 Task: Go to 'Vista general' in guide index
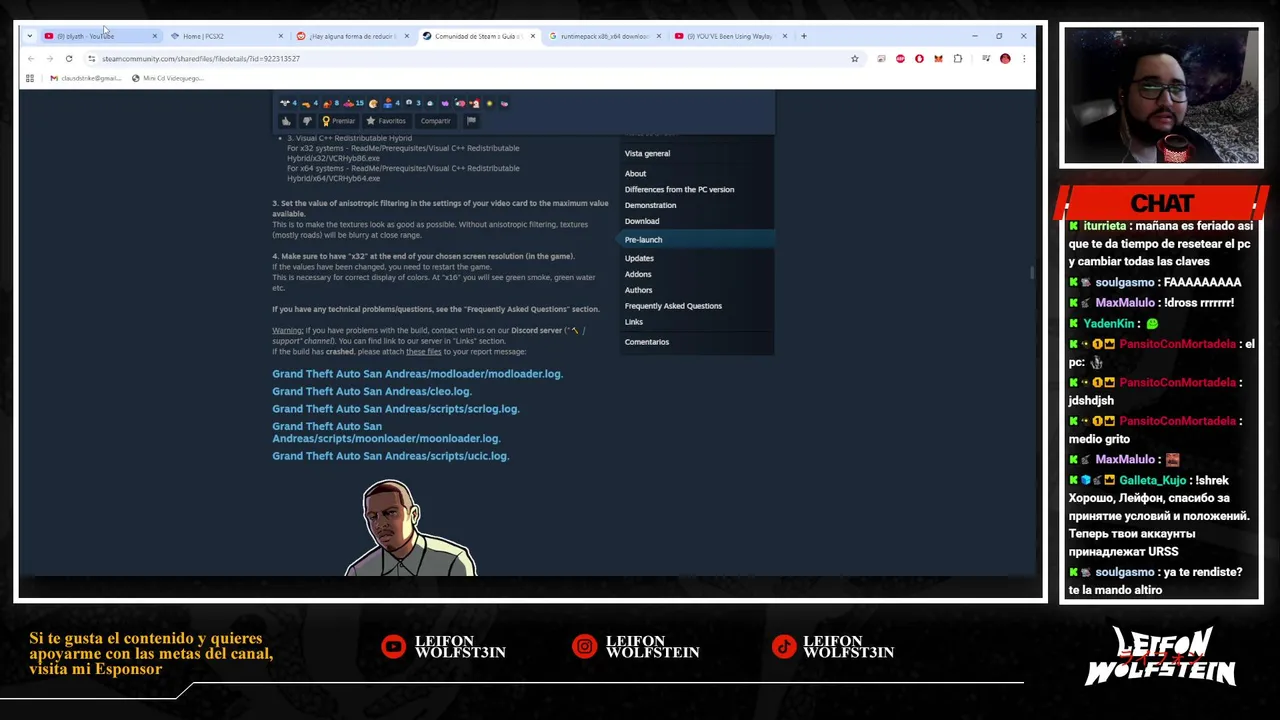pos(647,154)
